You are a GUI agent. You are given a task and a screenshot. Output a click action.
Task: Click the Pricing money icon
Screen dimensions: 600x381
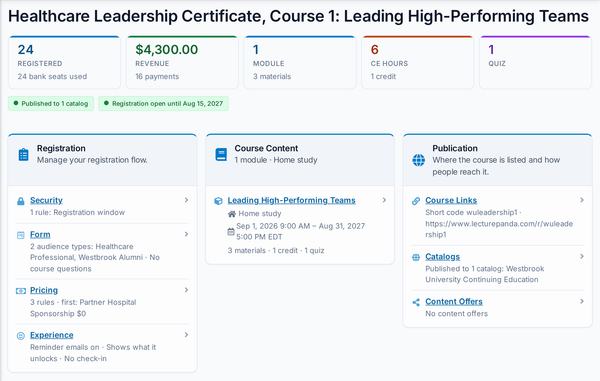pos(21,291)
